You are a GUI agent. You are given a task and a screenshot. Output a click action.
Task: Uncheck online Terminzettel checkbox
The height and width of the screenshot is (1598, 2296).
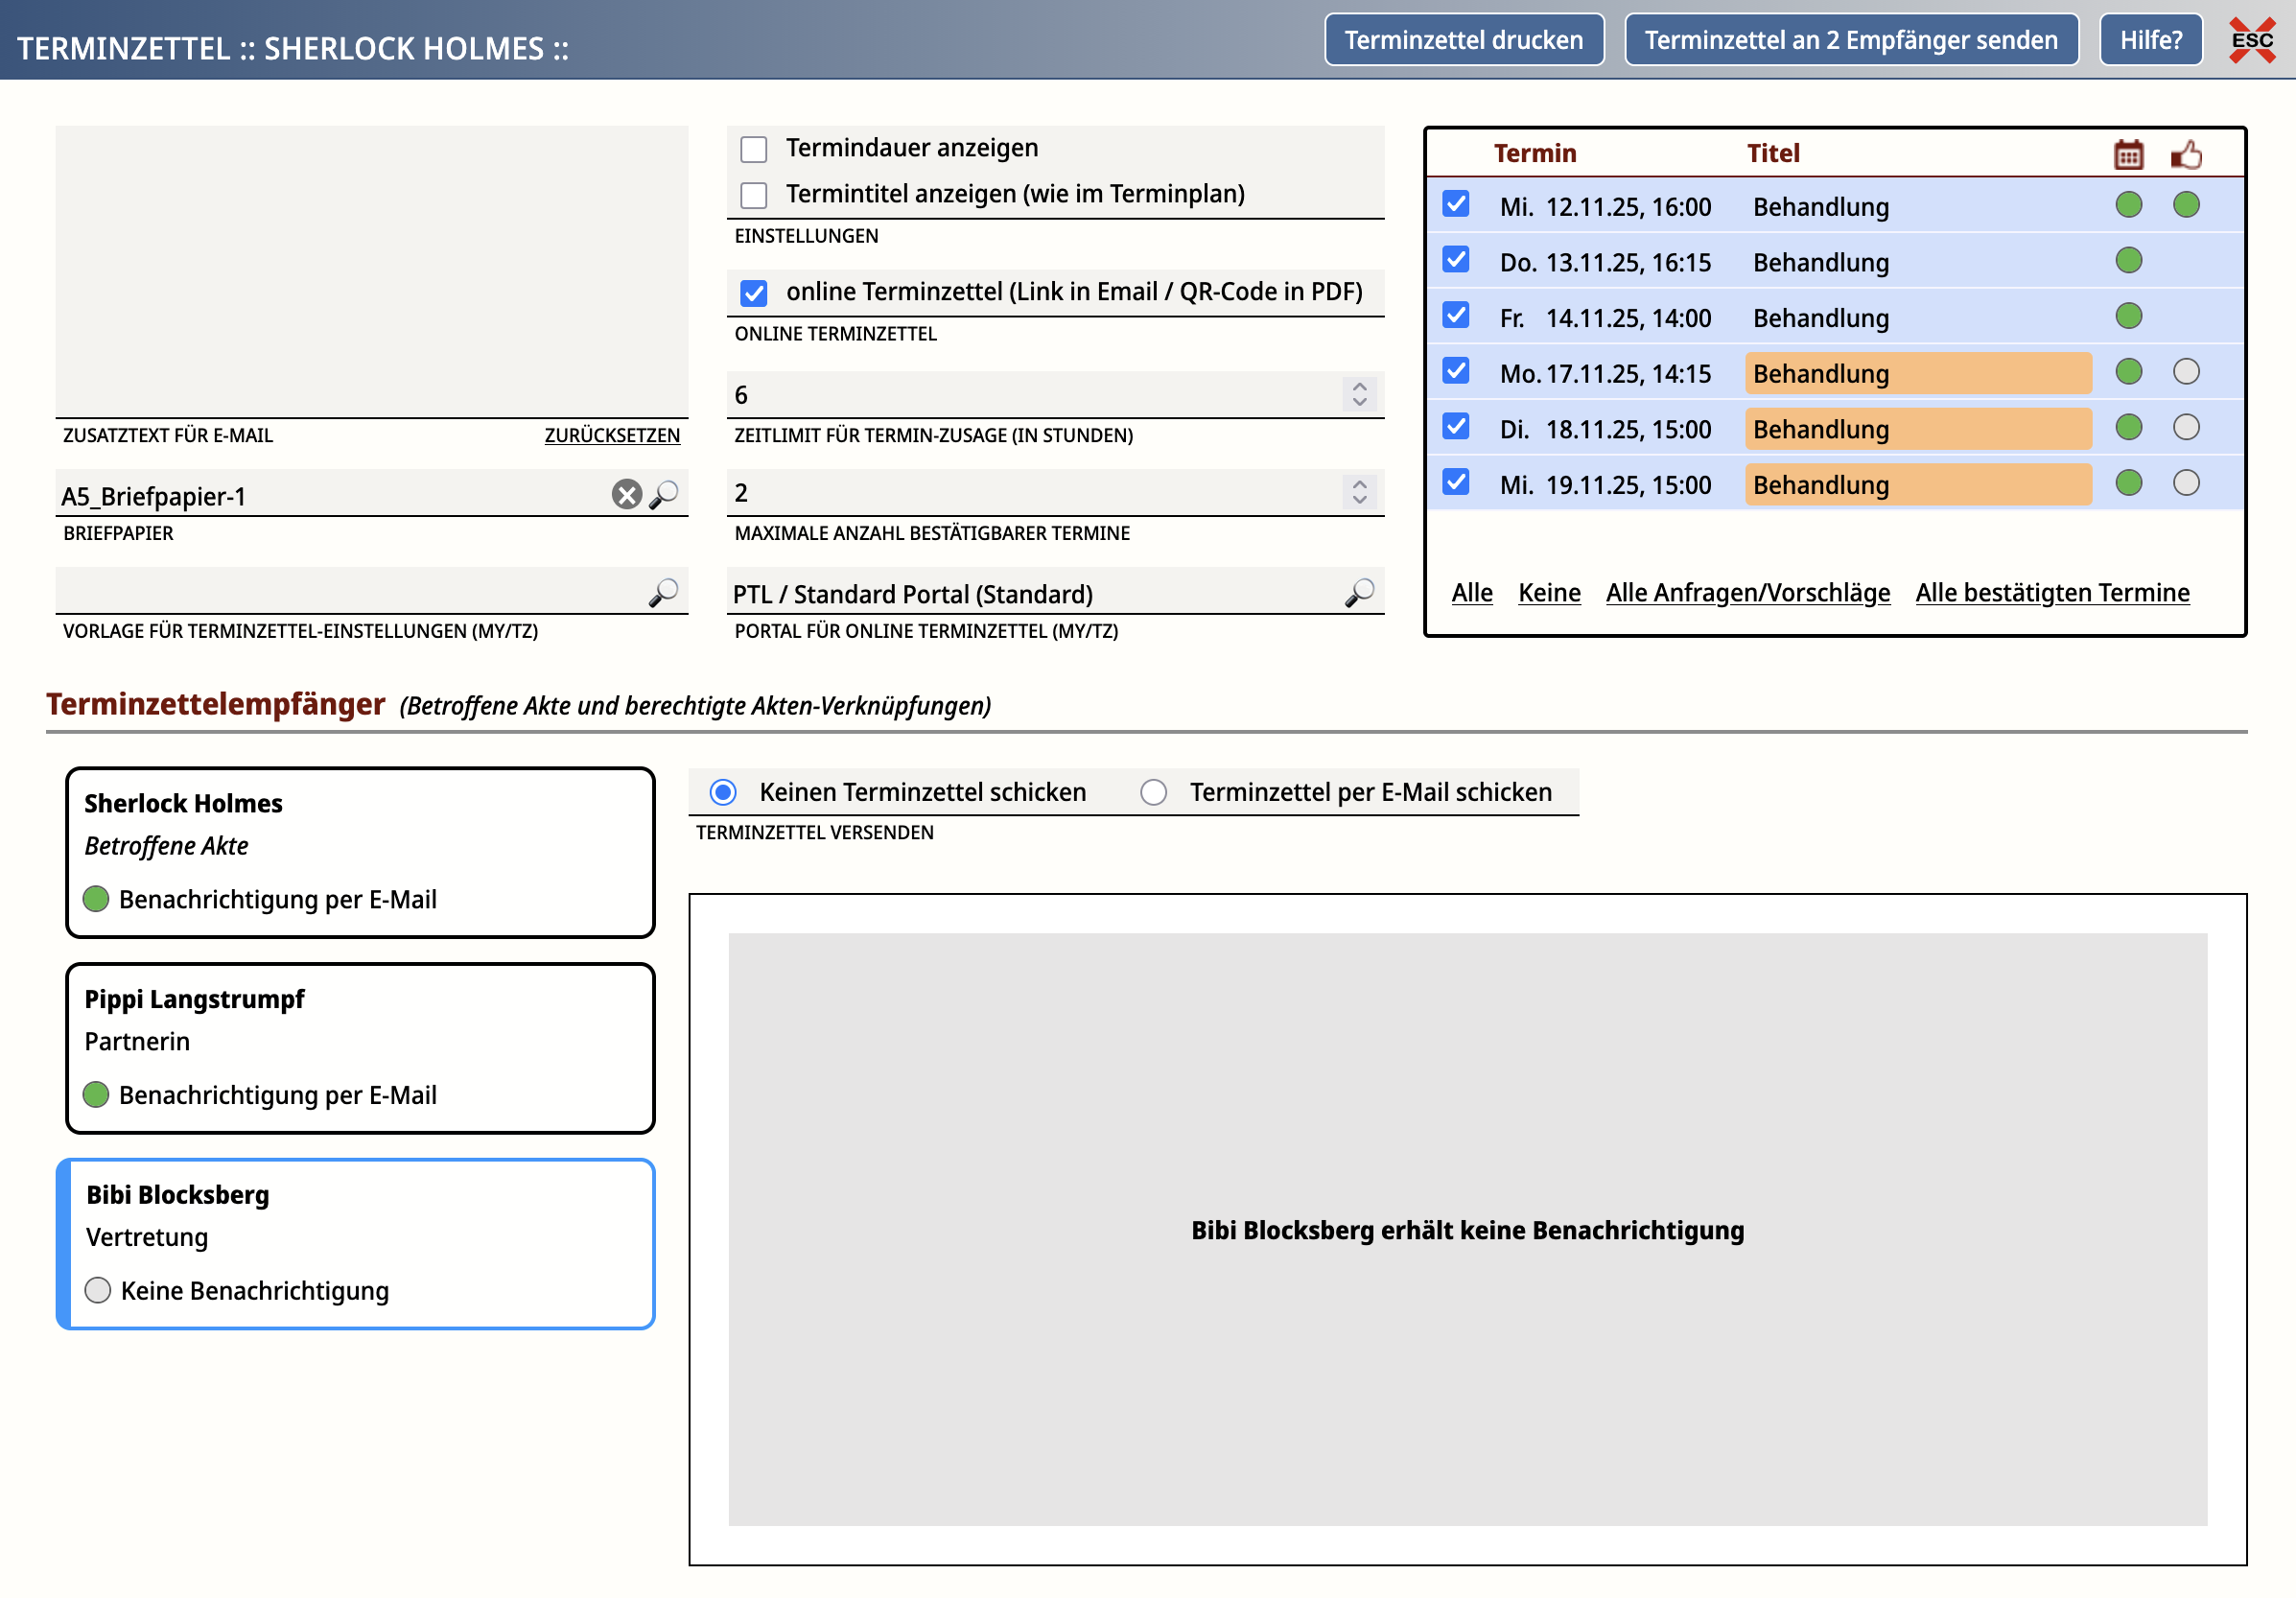754,293
